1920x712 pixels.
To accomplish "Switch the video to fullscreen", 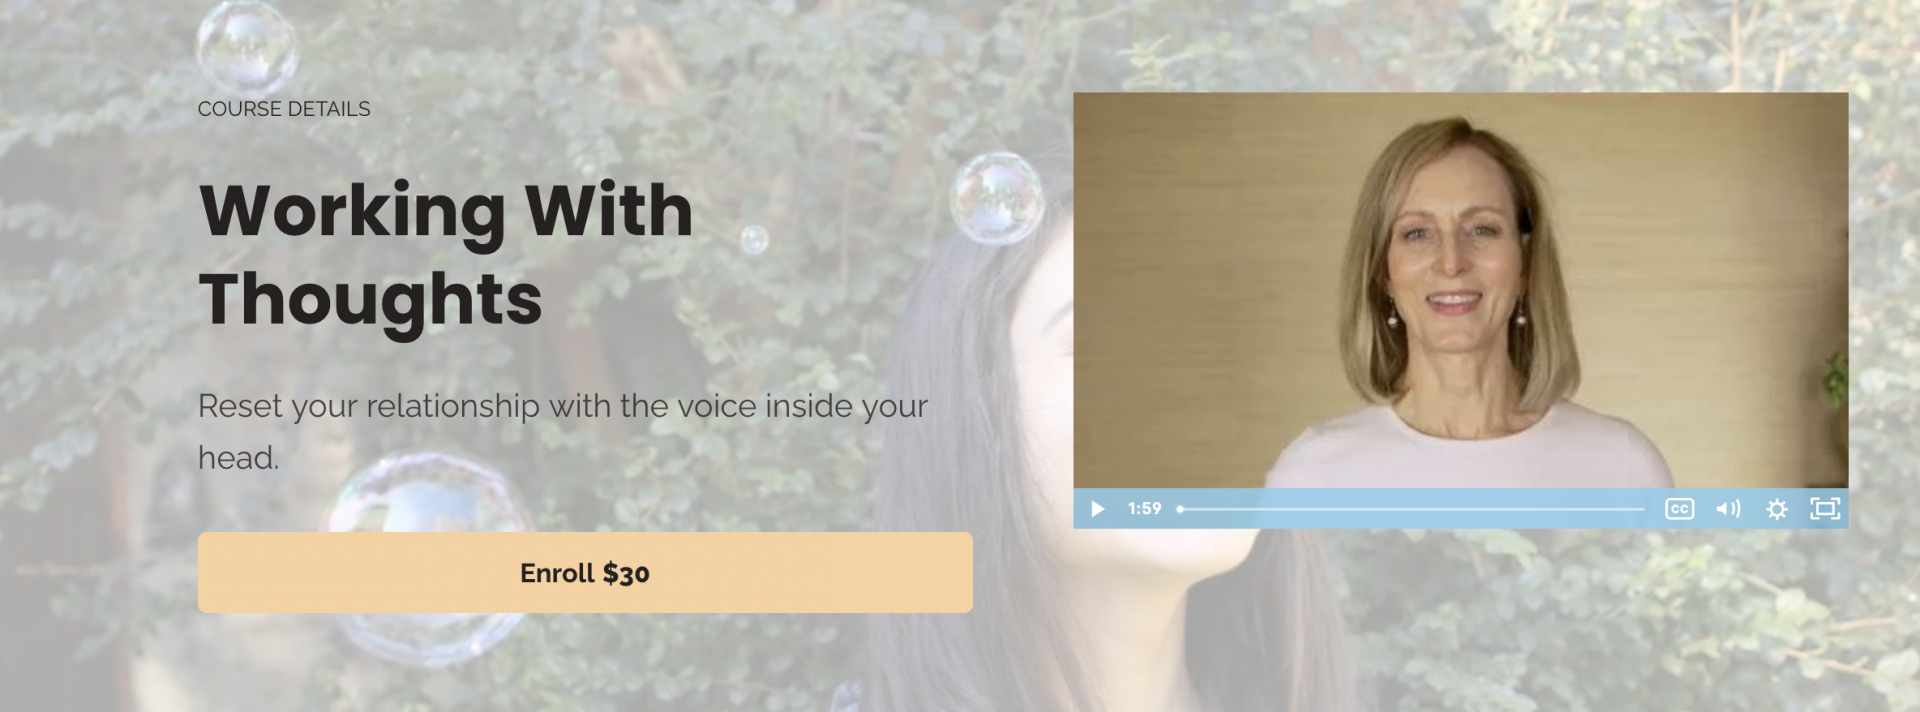I will coord(1825,509).
